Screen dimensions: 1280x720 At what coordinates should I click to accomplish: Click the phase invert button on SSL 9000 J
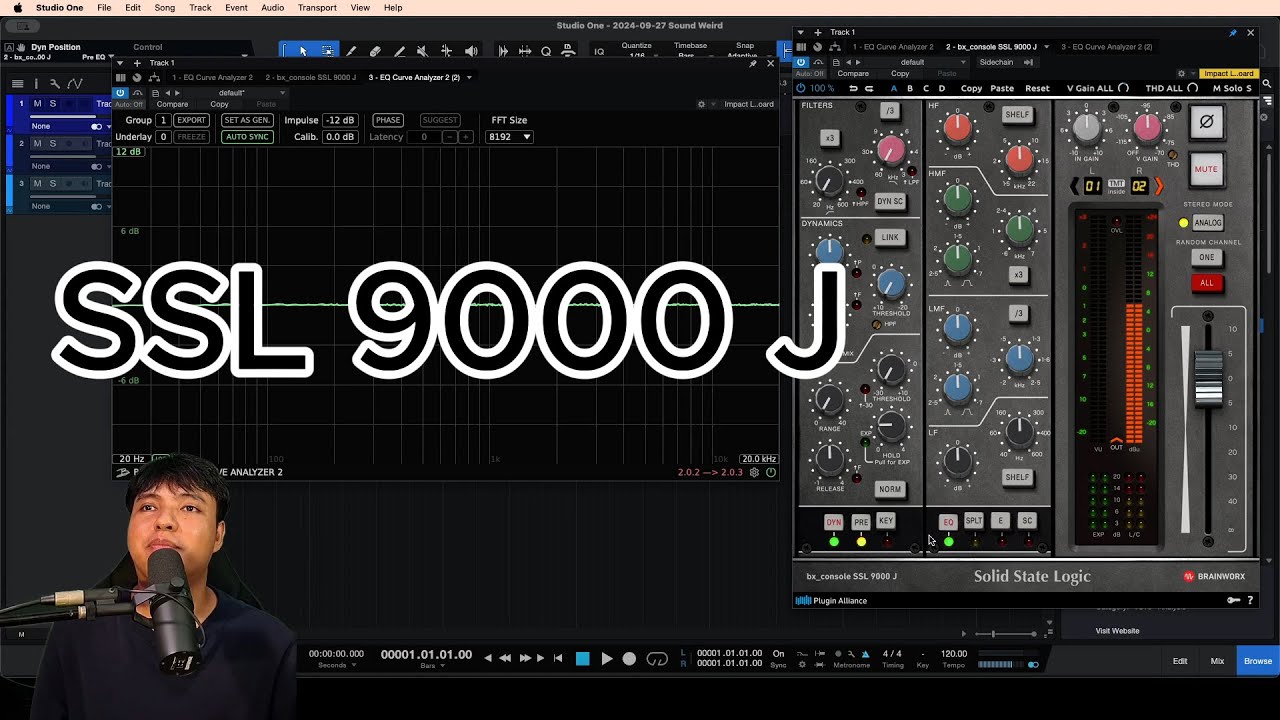[x=1206, y=122]
